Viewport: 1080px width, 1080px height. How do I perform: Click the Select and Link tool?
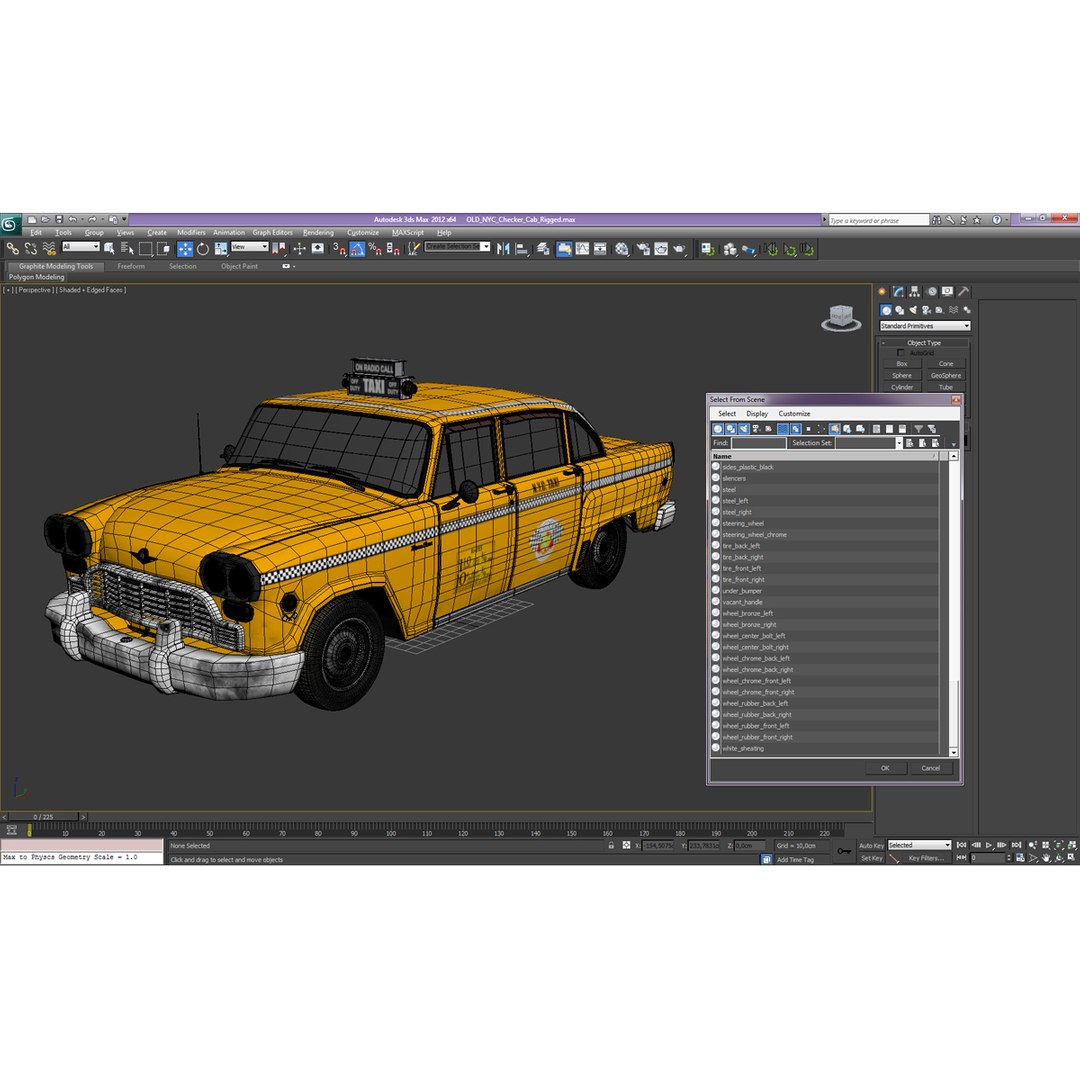click(12, 249)
